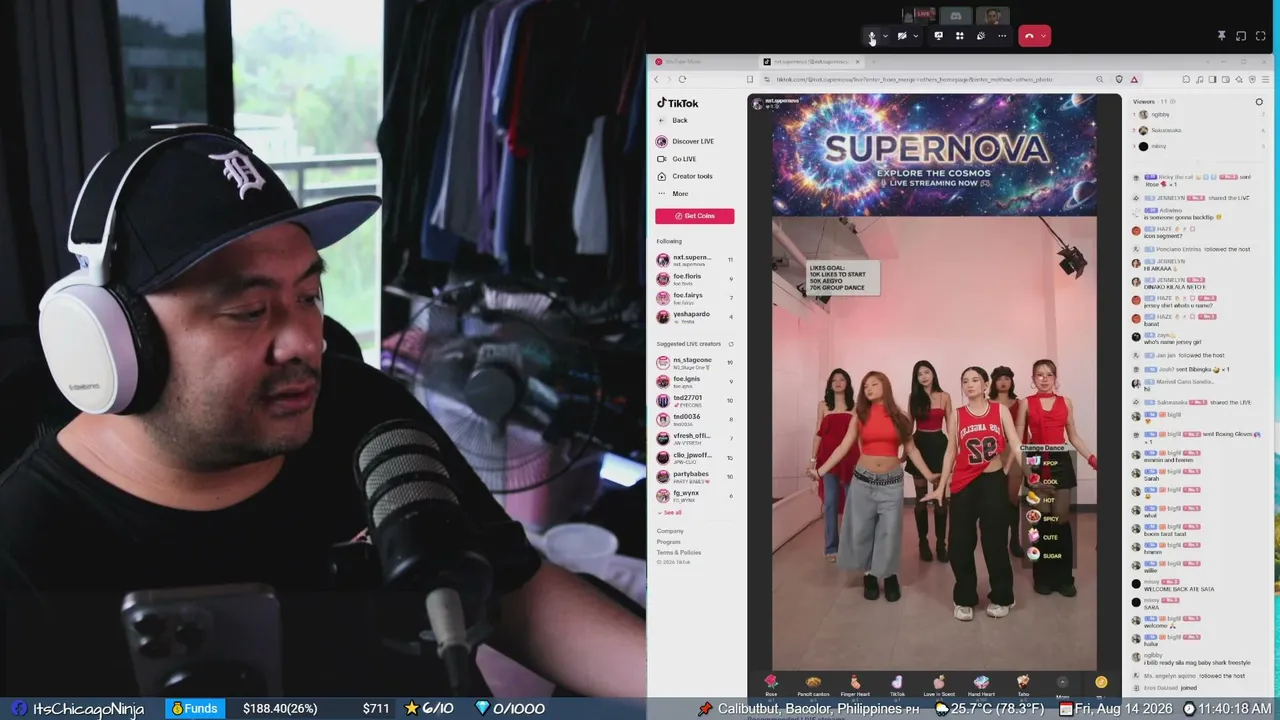Go back in the browser

coord(657,79)
